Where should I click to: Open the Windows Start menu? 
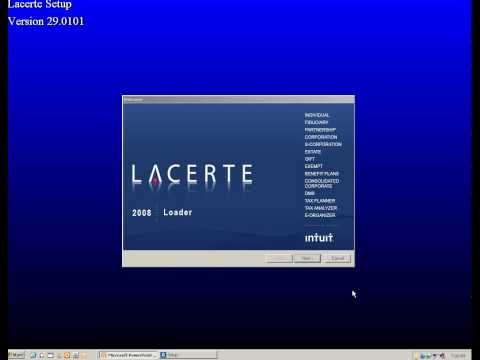[x=16, y=355]
